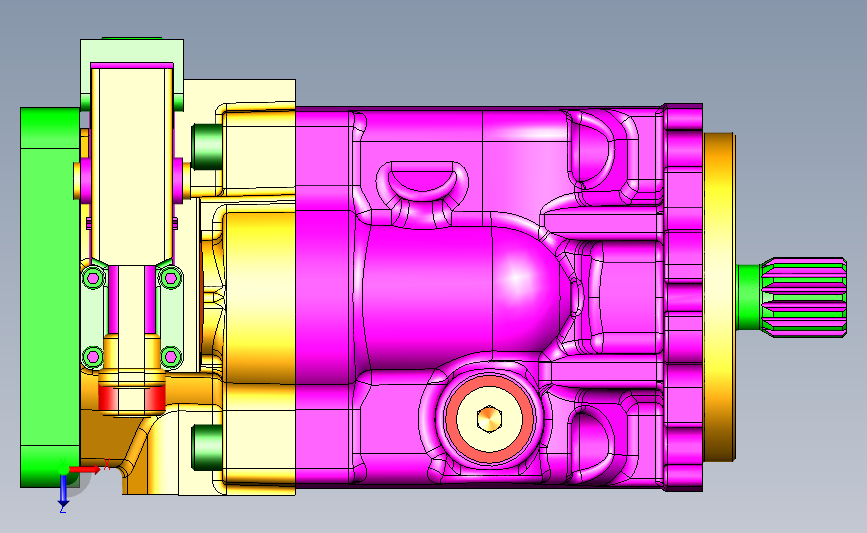Select the lower dark green cylinder pin

207,448
